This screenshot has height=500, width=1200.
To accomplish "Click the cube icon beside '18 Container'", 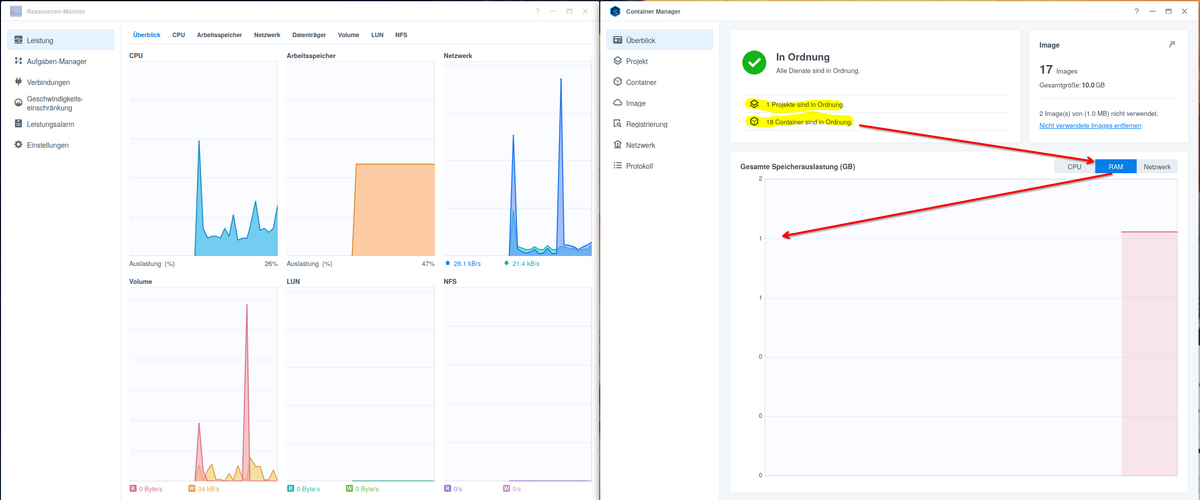I will click(x=754, y=122).
